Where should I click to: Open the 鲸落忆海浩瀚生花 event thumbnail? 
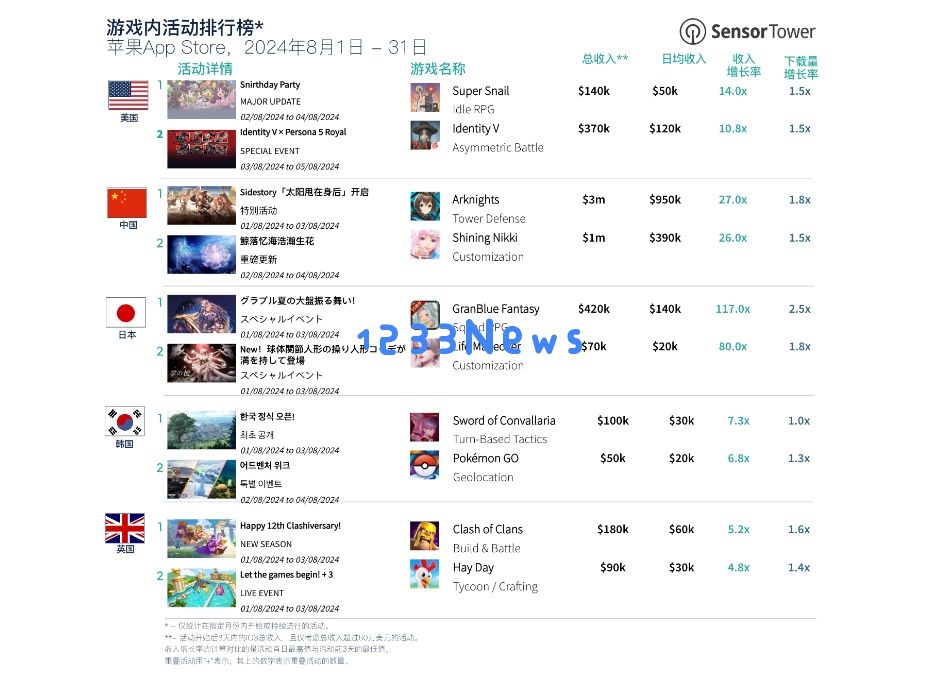click(201, 255)
